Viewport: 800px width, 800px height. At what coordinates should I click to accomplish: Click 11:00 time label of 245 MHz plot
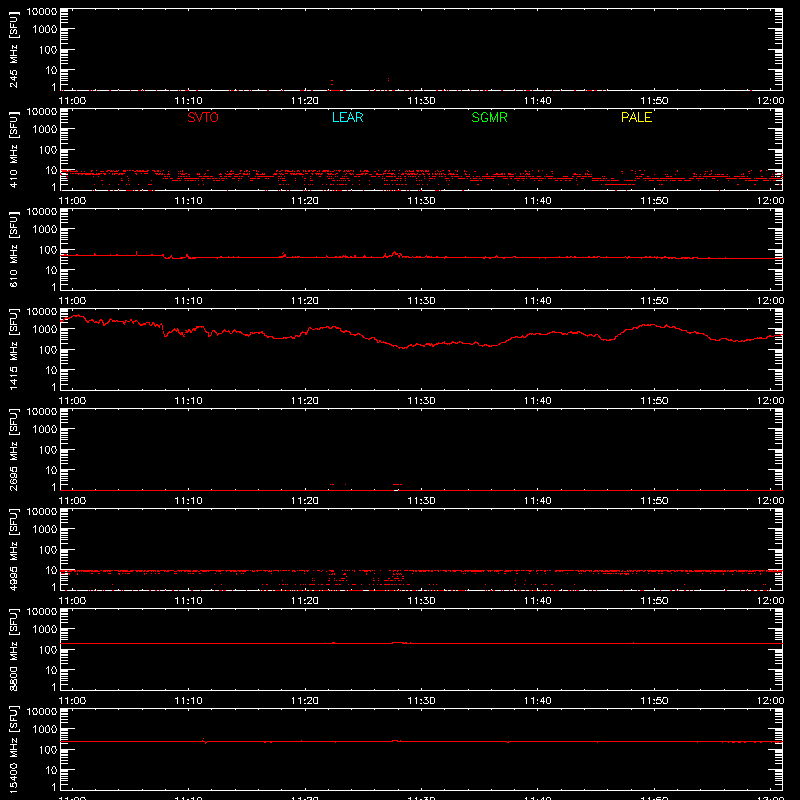point(72,101)
